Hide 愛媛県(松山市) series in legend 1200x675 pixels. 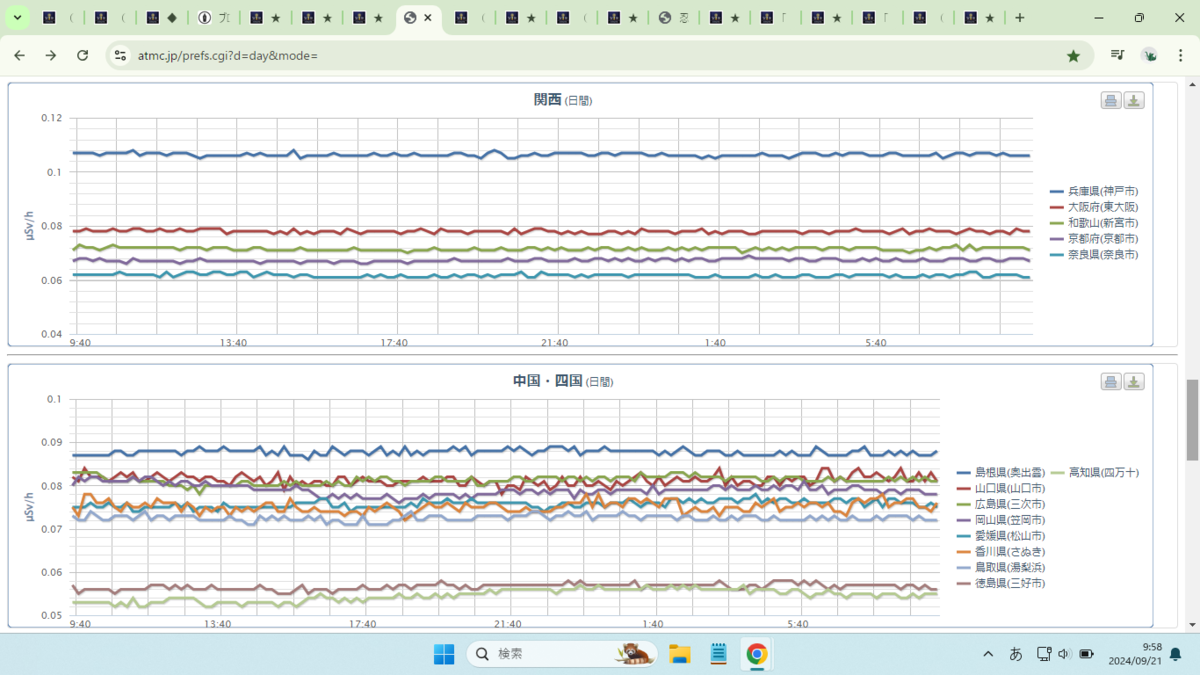(x=1001, y=536)
